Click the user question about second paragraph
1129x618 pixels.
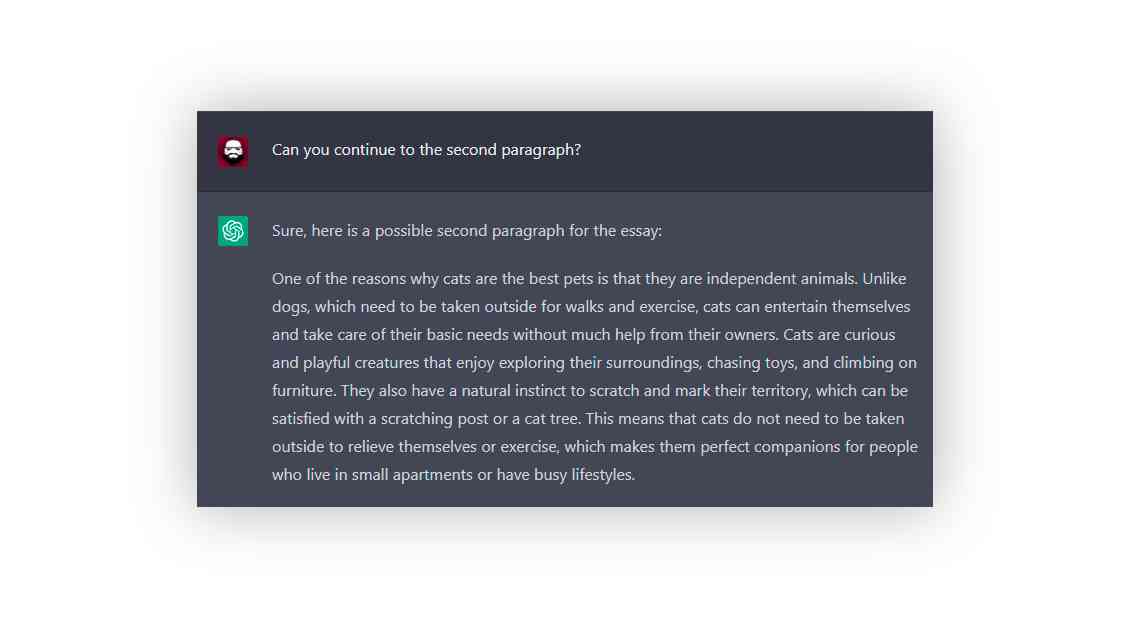[426, 150]
